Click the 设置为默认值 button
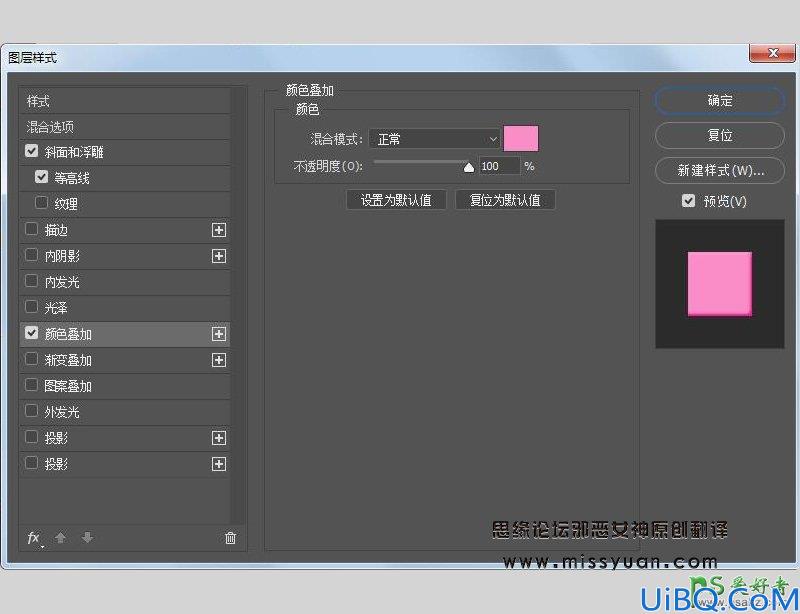Viewport: 800px width, 614px height. 396,200
